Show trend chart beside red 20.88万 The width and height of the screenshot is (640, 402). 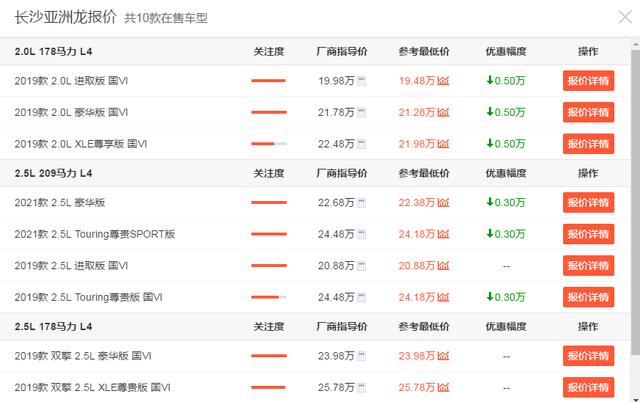point(443,266)
